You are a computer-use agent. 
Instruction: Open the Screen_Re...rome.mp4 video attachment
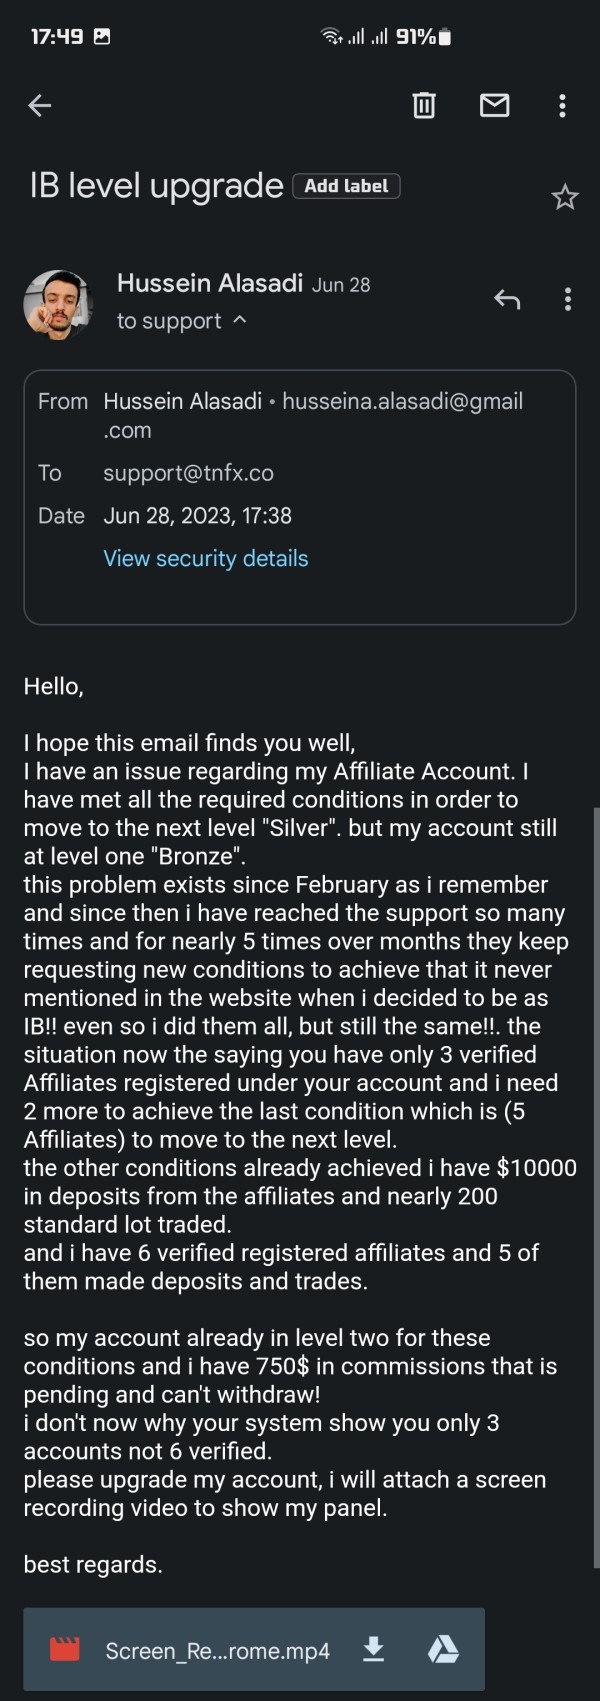click(217, 1650)
